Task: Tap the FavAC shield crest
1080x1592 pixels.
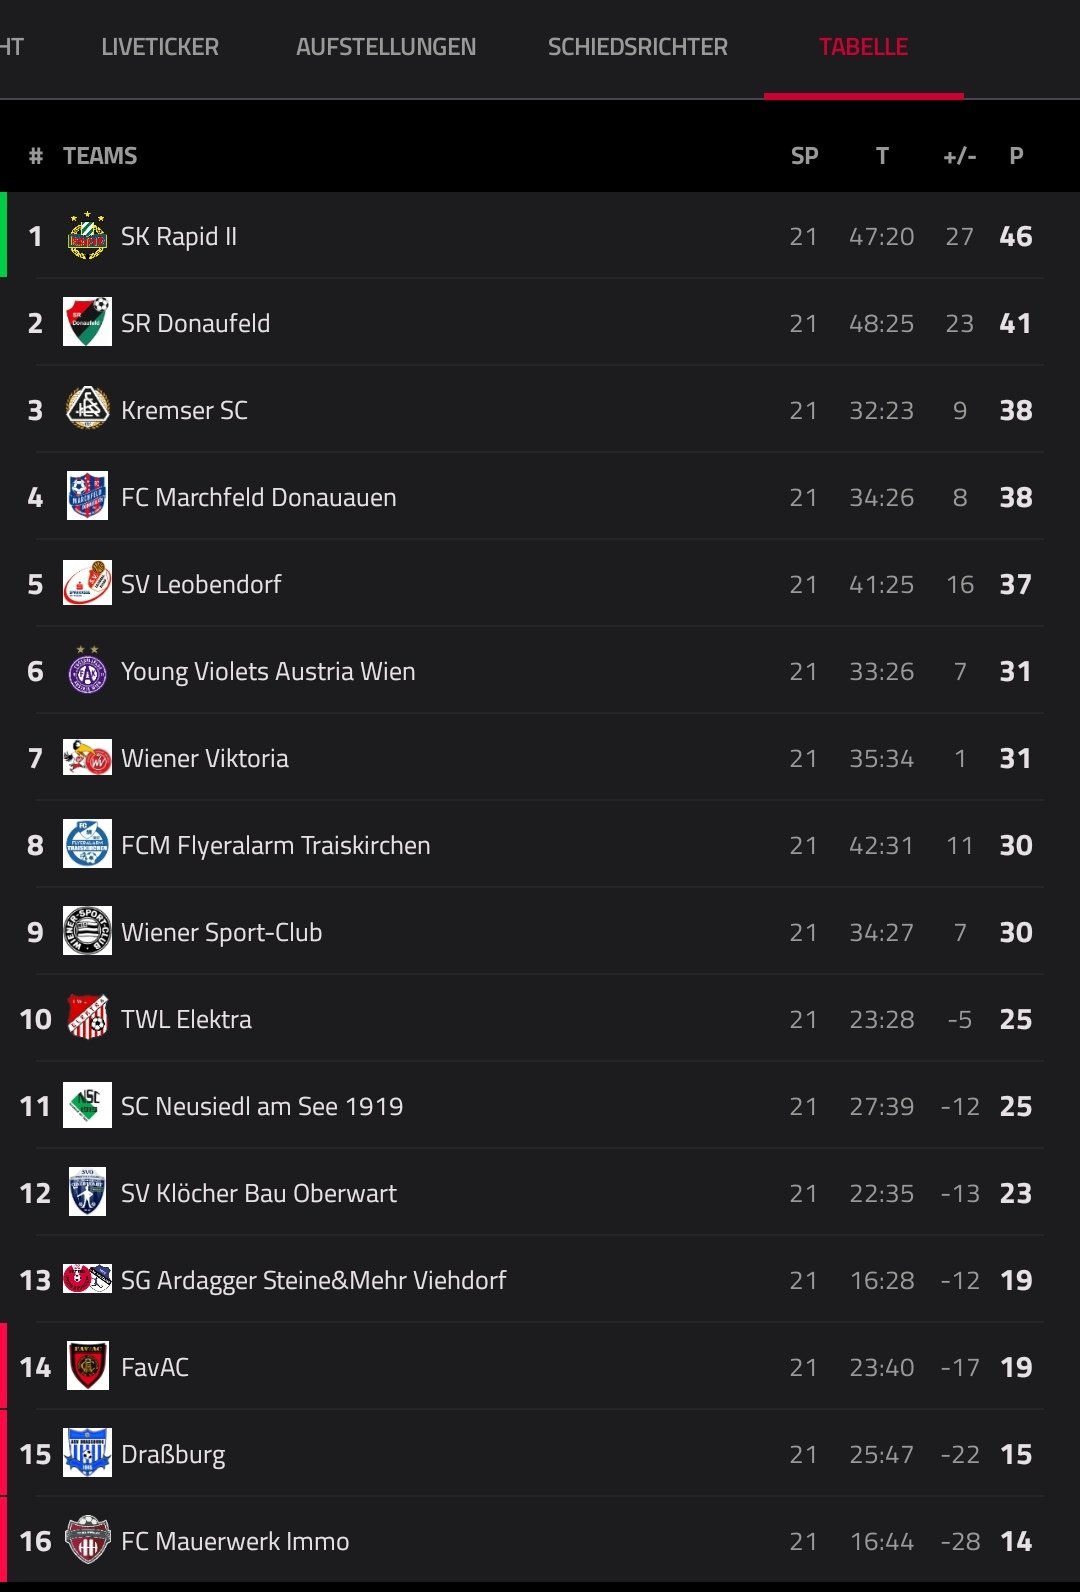Action: [x=87, y=1366]
